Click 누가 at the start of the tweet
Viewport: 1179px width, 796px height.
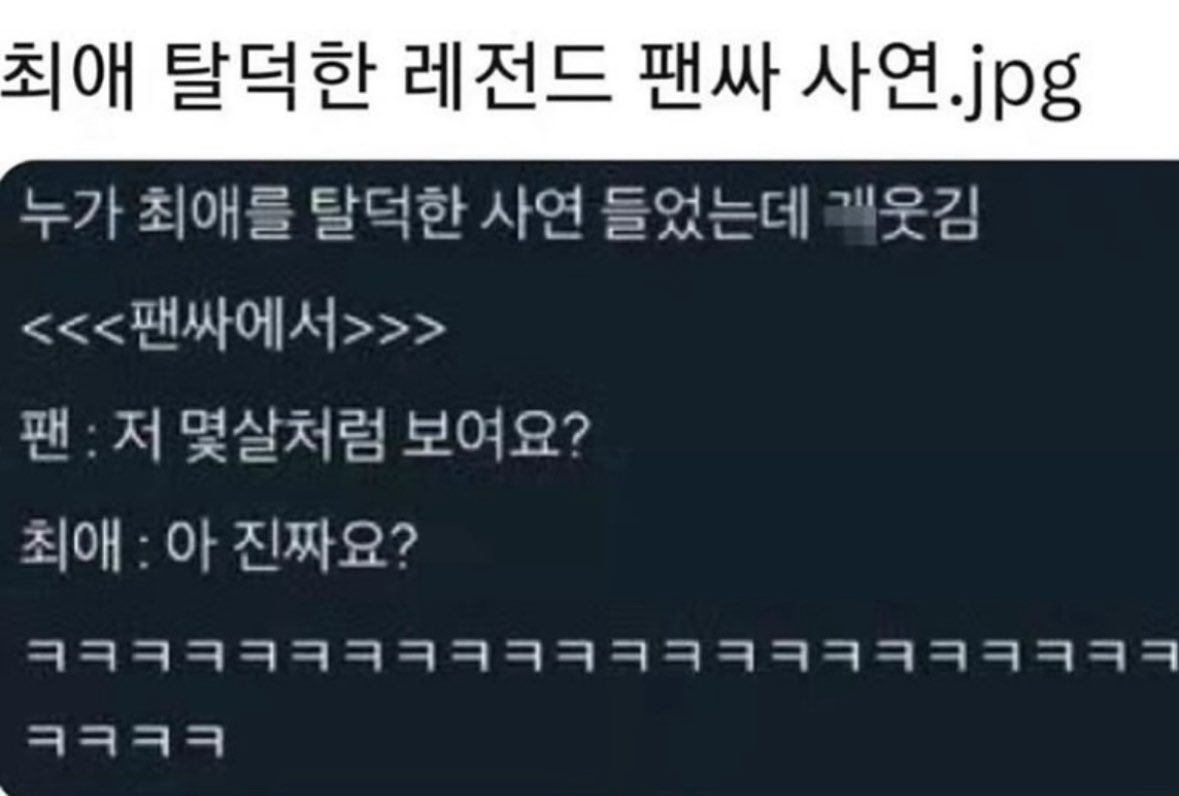68,217
